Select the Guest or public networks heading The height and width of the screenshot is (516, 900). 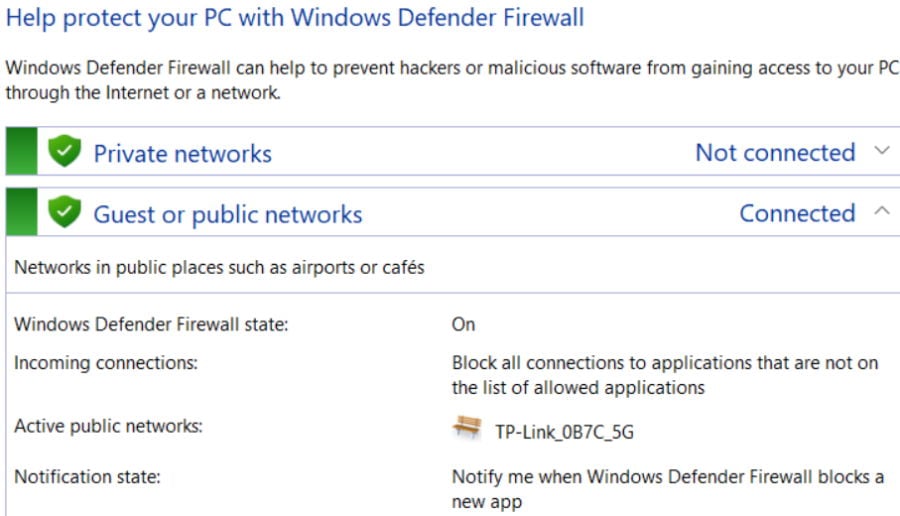228,215
